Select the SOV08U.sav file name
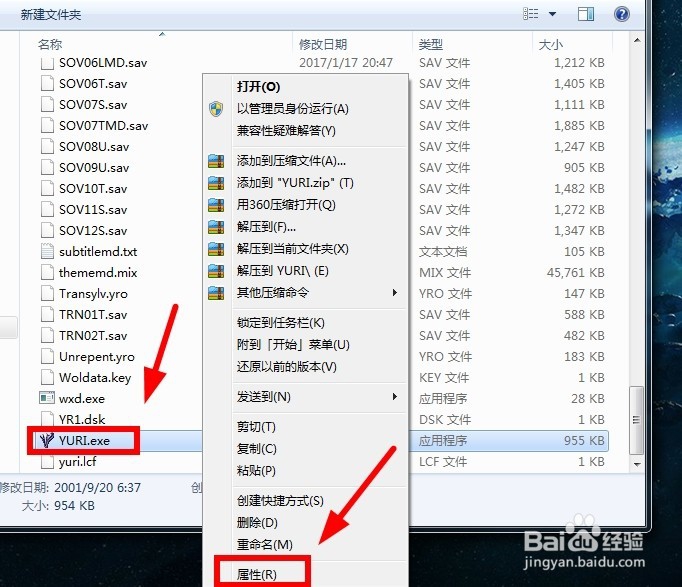The width and height of the screenshot is (682, 587). (x=94, y=147)
